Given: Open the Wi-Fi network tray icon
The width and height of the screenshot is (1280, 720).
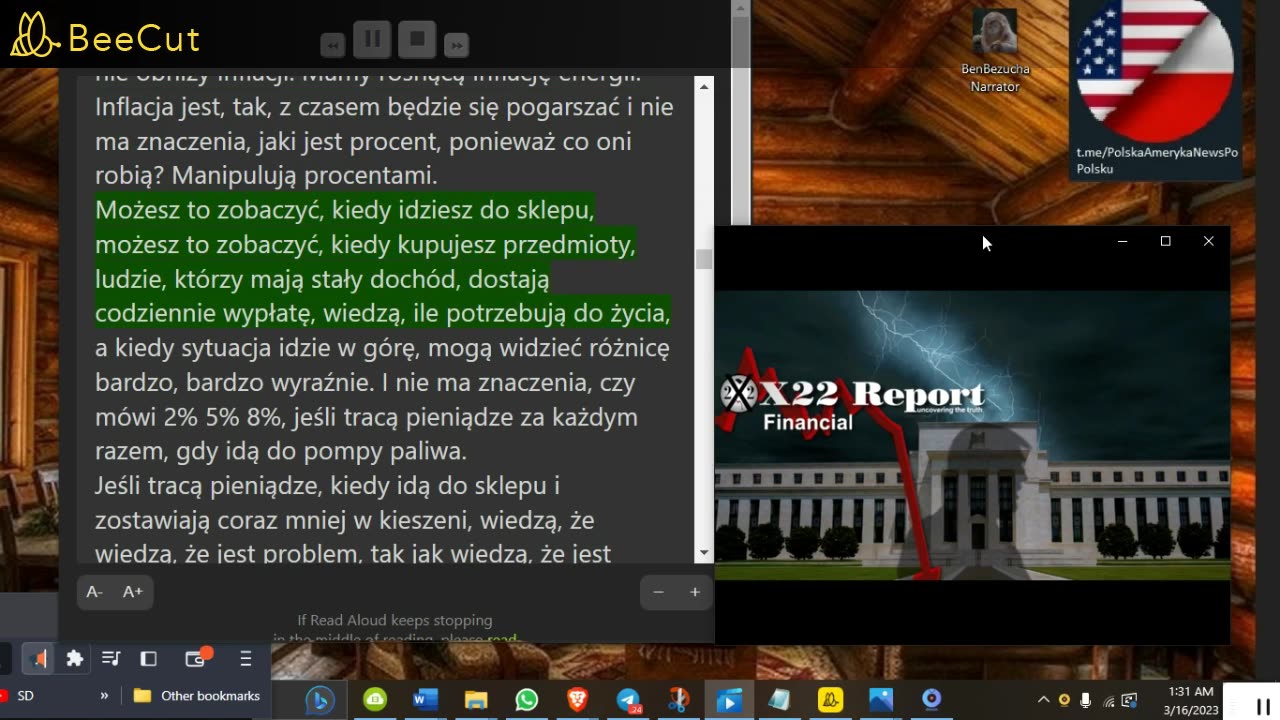Looking at the screenshot, I should (x=1108, y=700).
